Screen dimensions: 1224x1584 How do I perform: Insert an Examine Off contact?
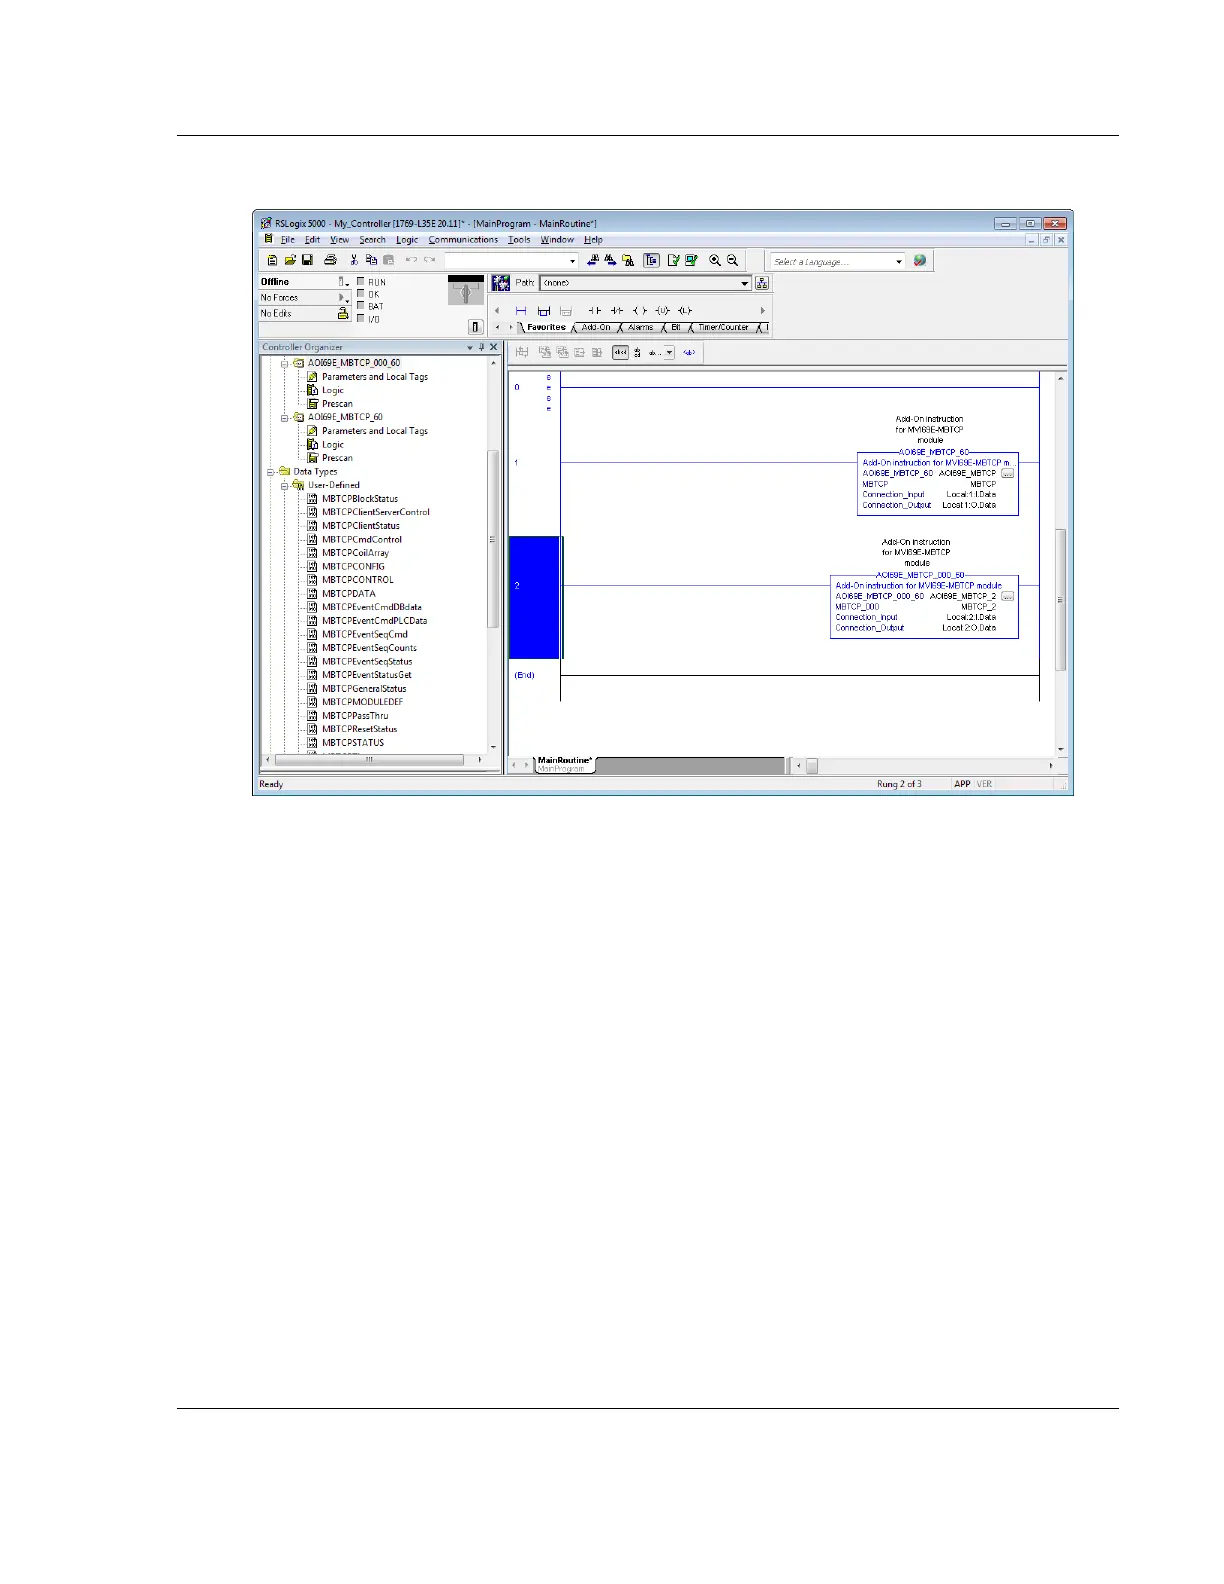coord(617,311)
